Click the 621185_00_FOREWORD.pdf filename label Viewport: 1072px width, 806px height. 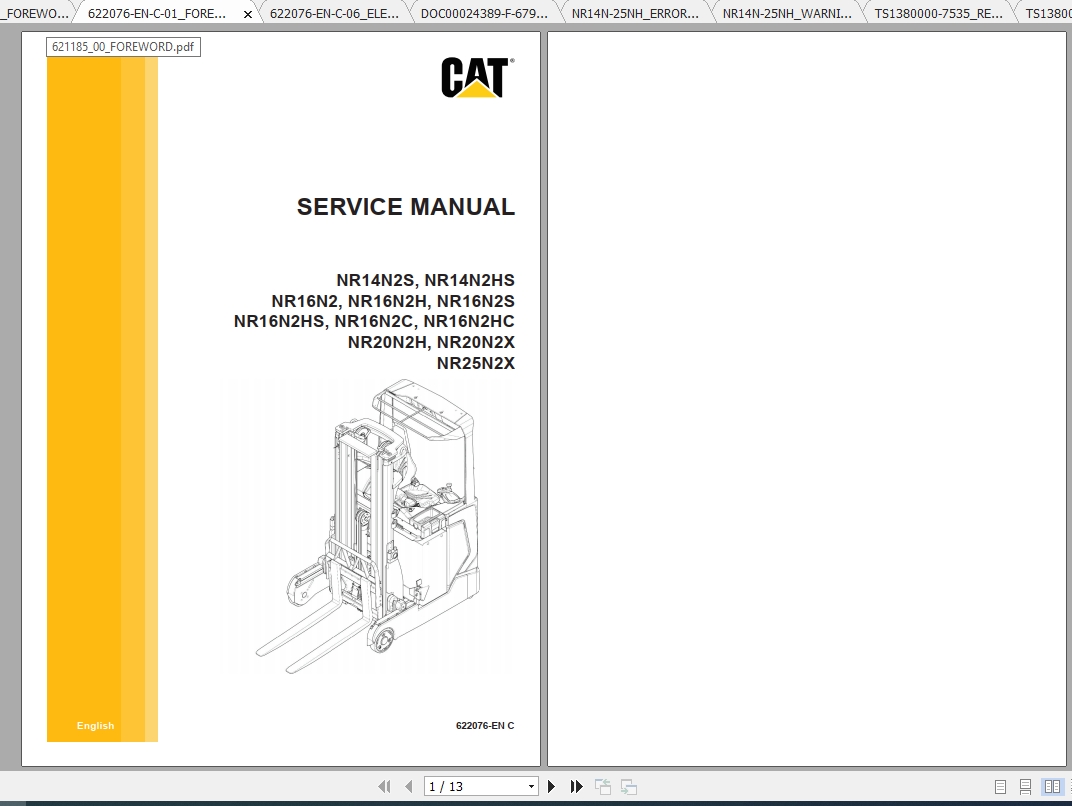click(x=122, y=46)
